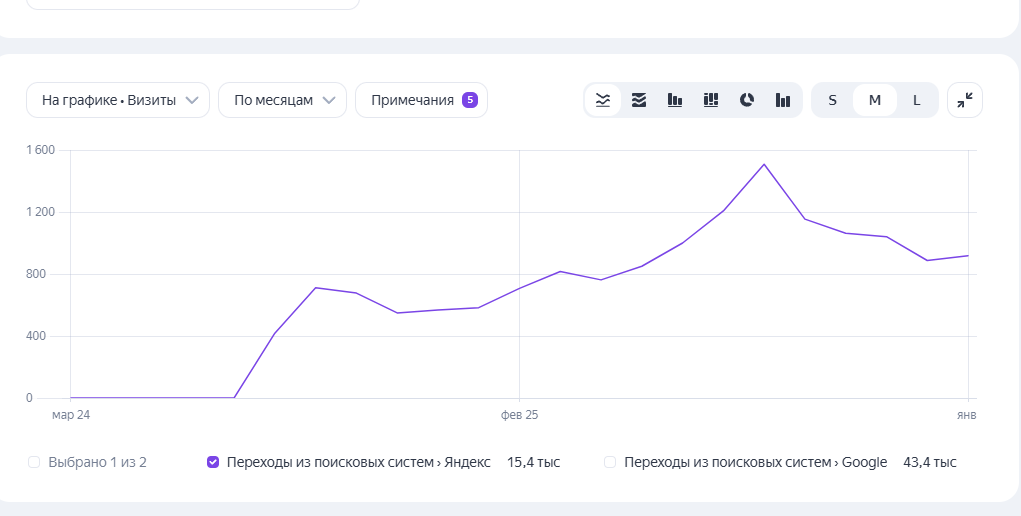Click the purple 5 notes badge
Viewport: 1021px width, 516px height.
click(470, 100)
